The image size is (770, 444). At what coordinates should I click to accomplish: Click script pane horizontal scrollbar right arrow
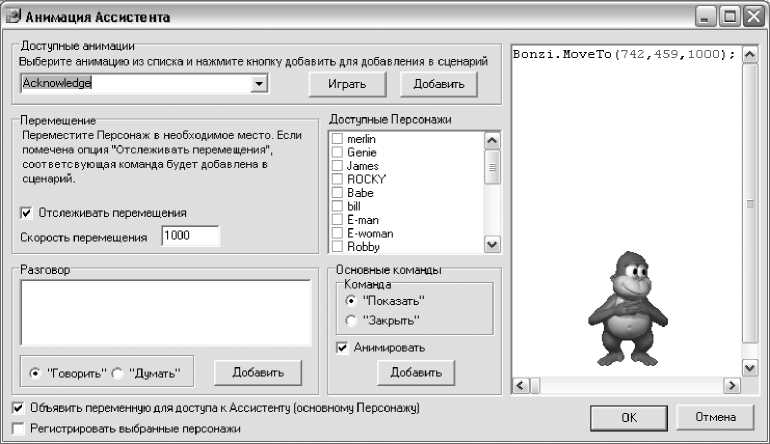click(x=732, y=386)
